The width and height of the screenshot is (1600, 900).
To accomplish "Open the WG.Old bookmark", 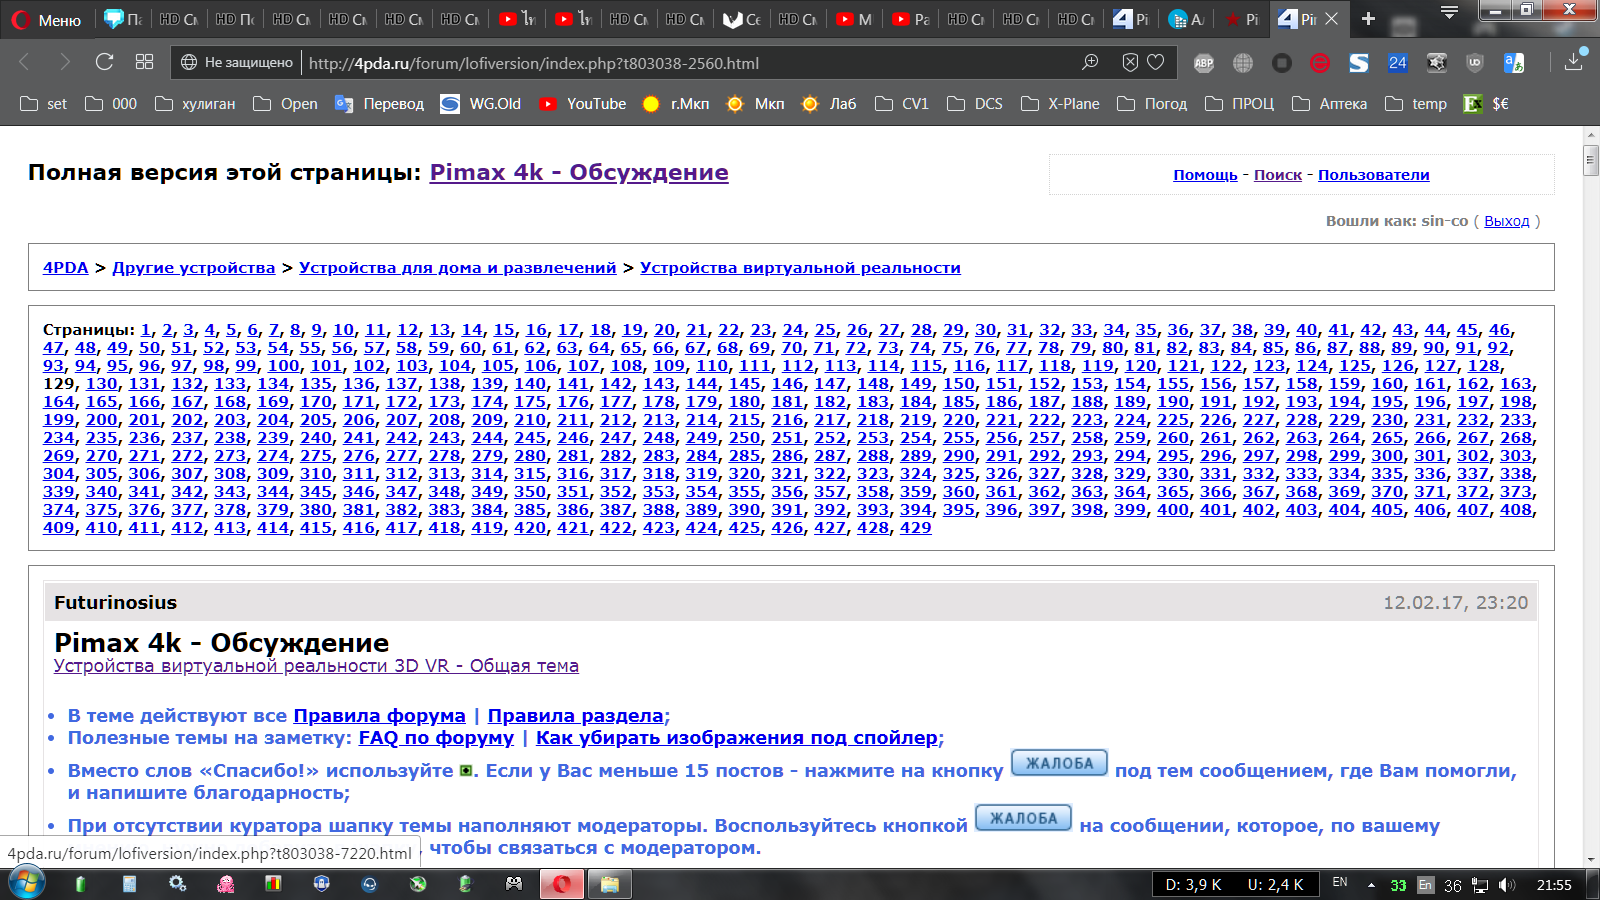I will (481, 103).
